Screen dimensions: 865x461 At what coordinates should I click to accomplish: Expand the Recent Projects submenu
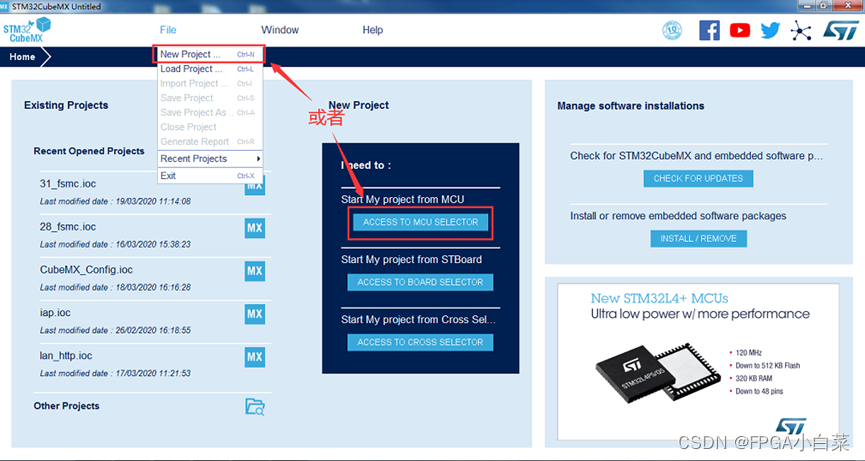click(x=209, y=159)
